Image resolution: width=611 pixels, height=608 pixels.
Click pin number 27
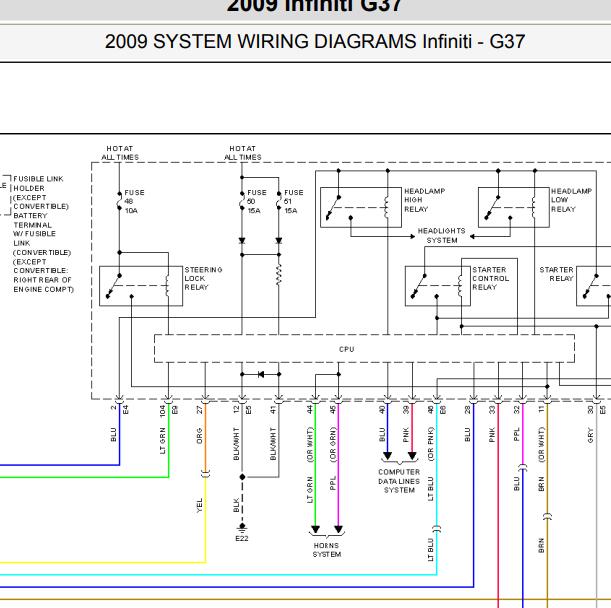coord(200,410)
